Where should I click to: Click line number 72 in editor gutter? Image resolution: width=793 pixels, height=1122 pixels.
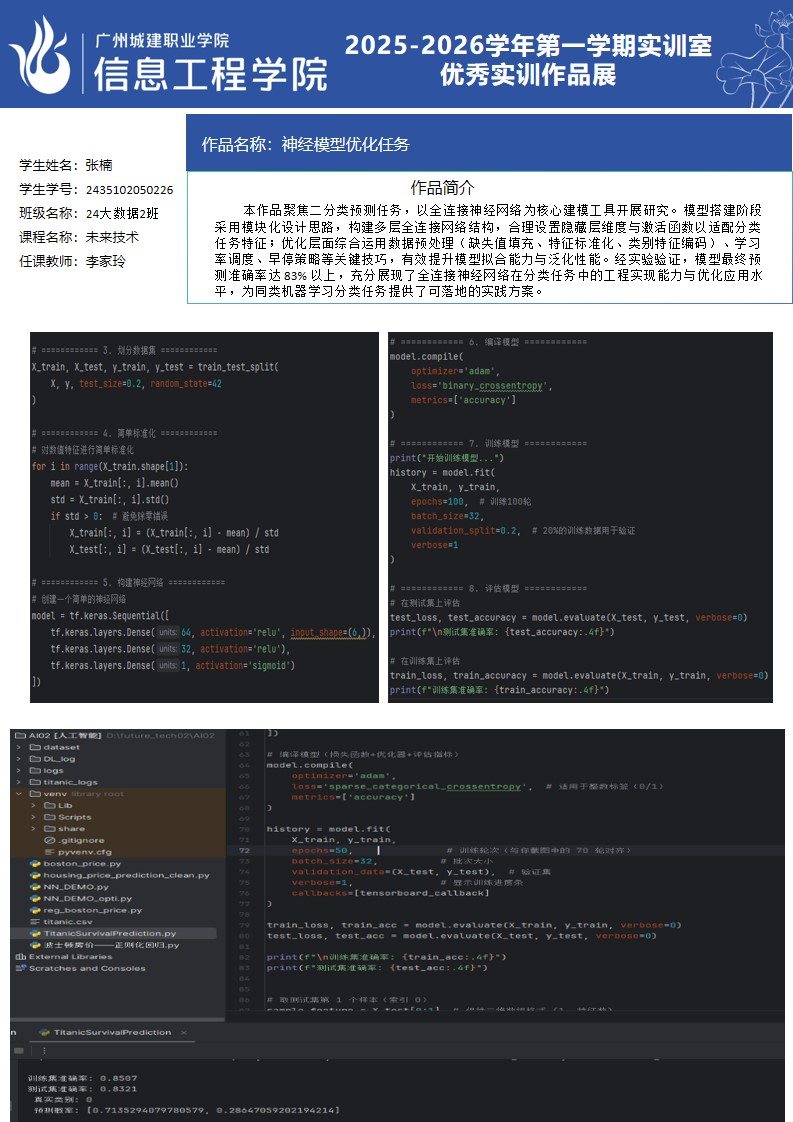244,851
